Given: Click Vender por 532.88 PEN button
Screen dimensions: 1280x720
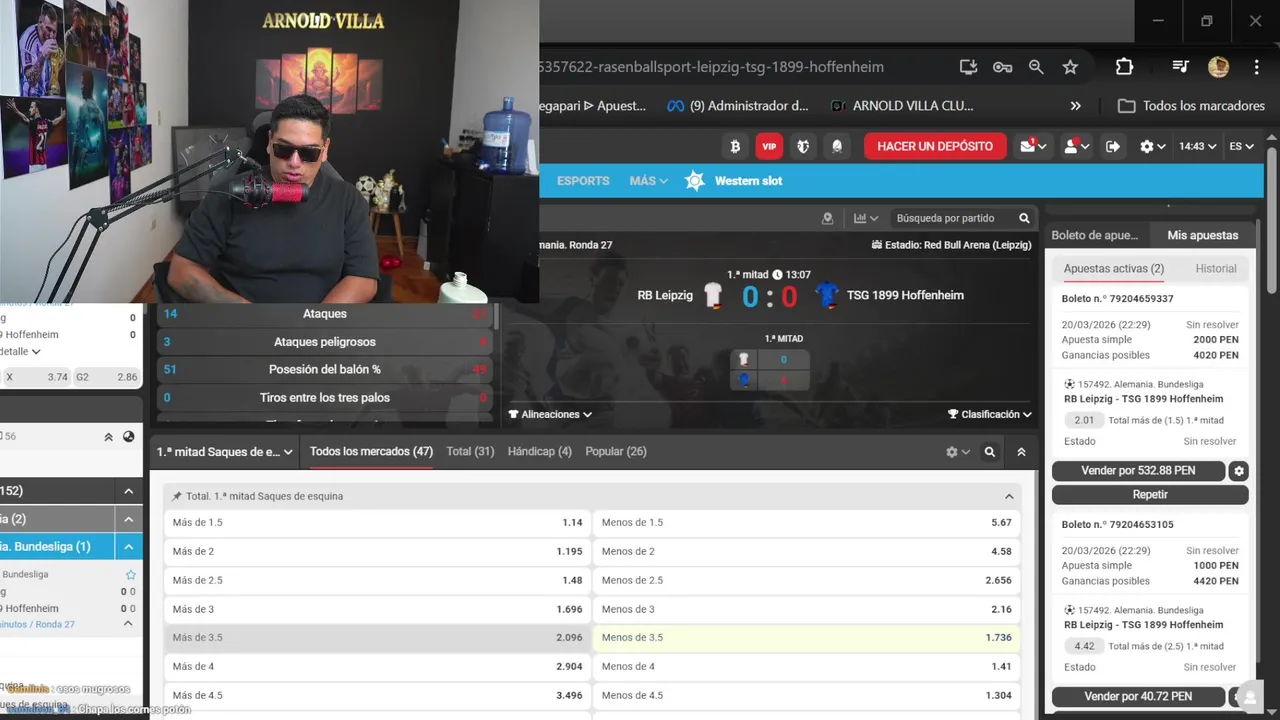Looking at the screenshot, I should click(x=1138, y=471).
